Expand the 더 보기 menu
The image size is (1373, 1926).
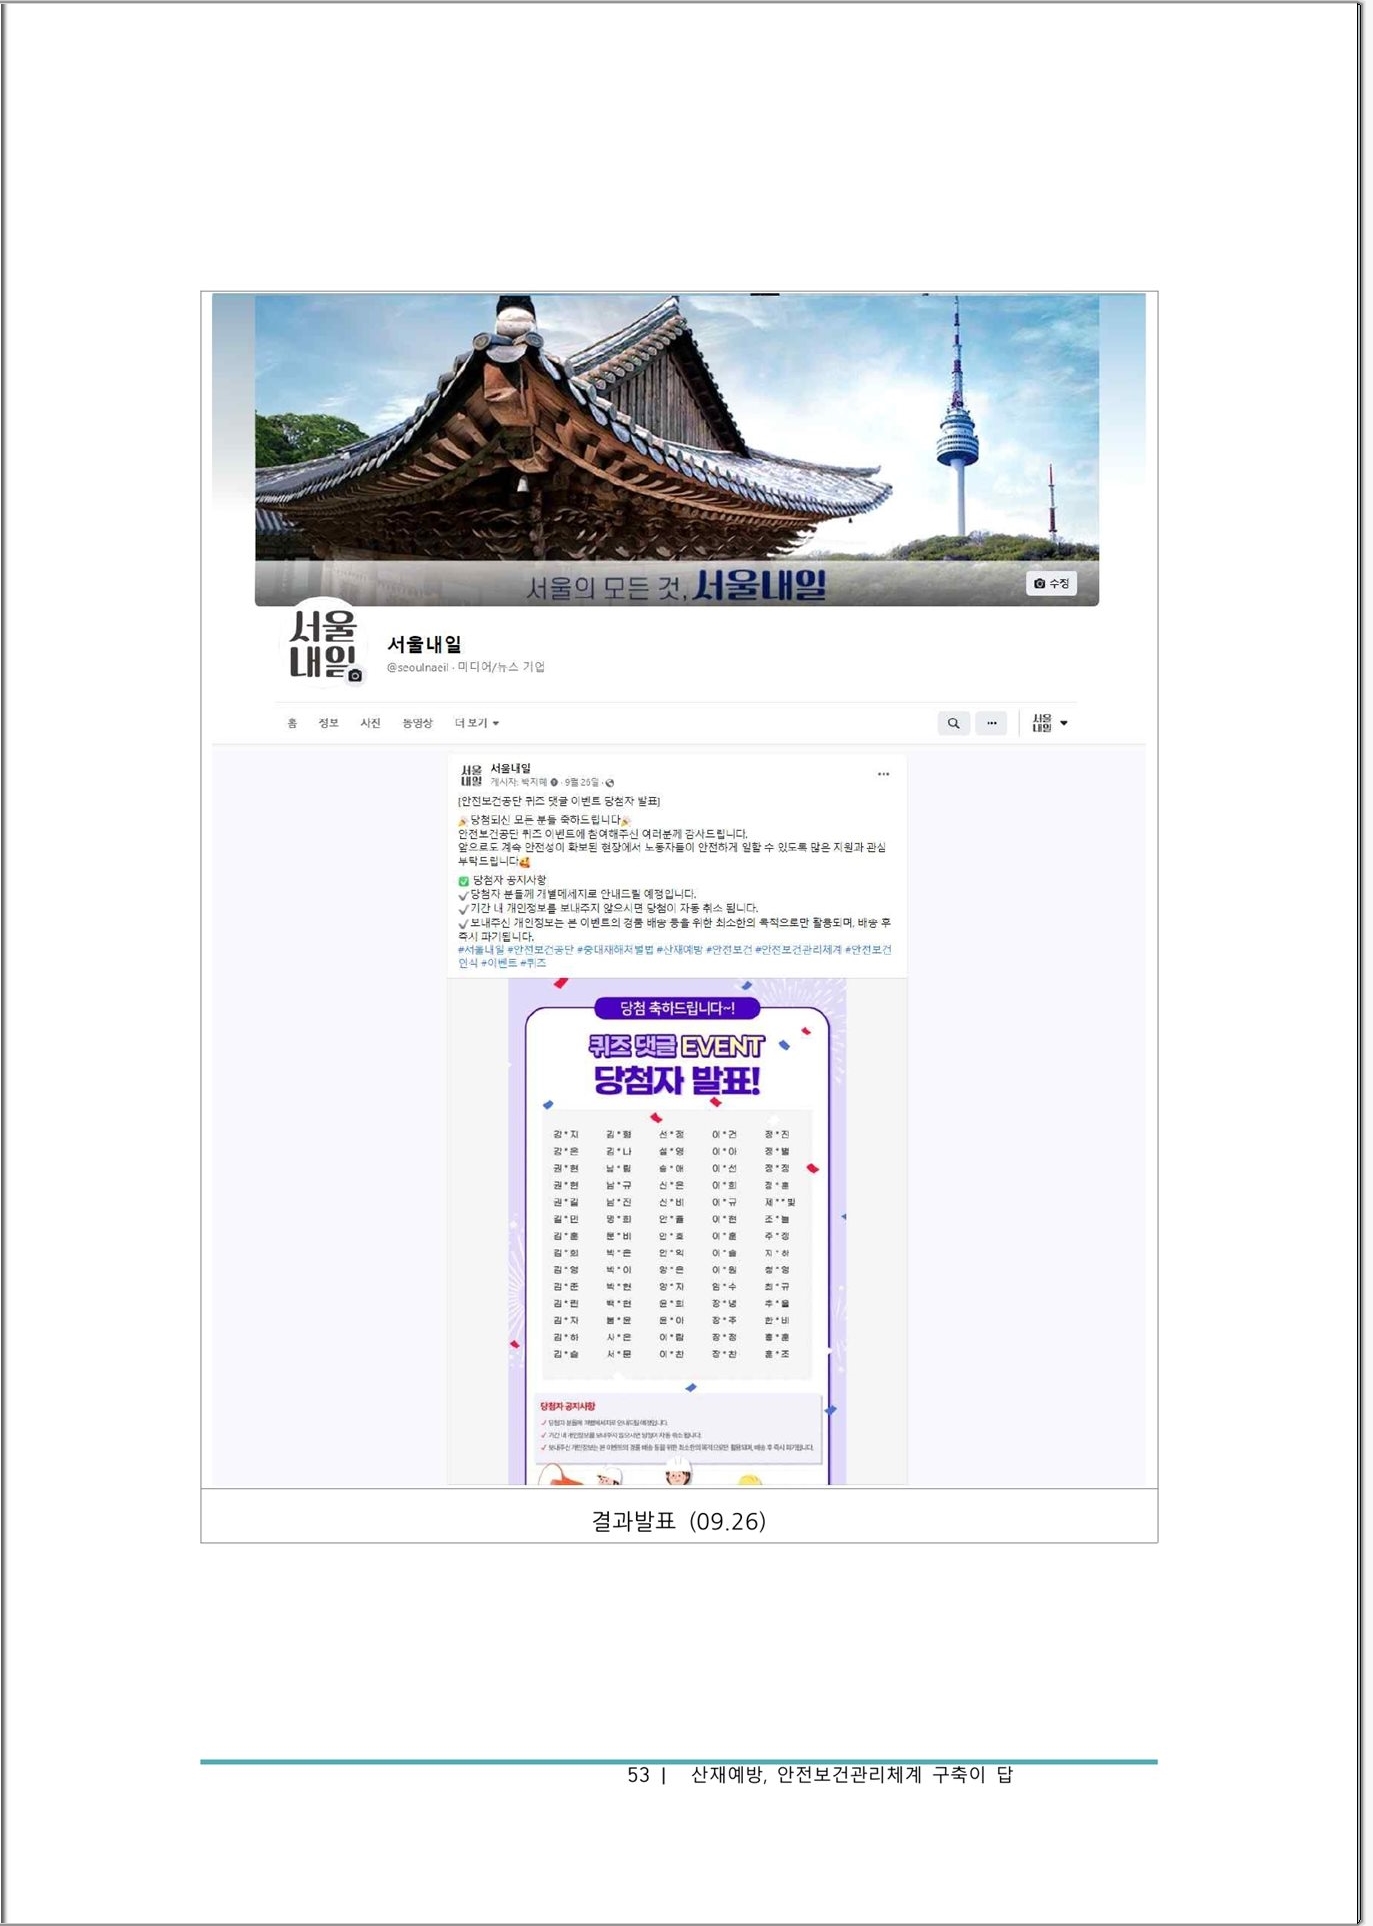click(476, 723)
